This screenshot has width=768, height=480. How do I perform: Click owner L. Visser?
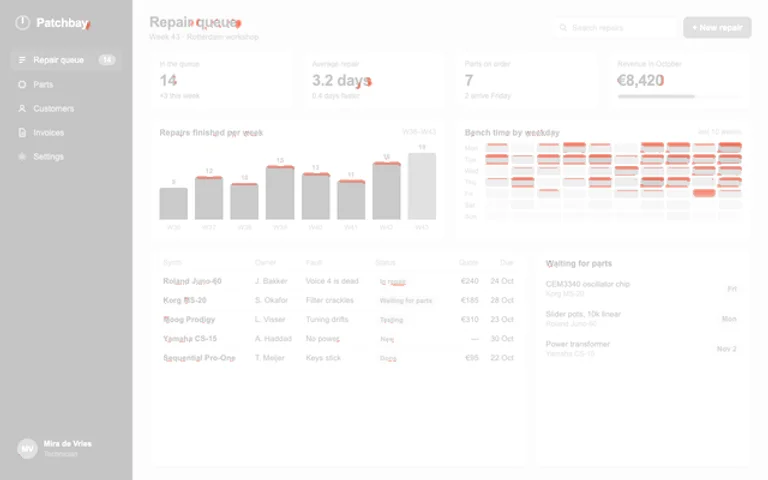point(270,319)
